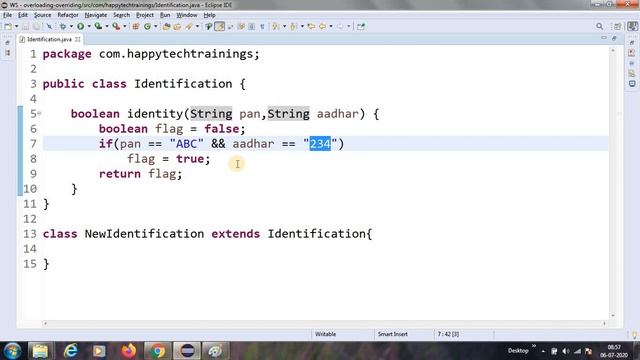640x360 pixels.
Task: Open the Coverage dropdown arrow
Action: click(x=107, y=27)
